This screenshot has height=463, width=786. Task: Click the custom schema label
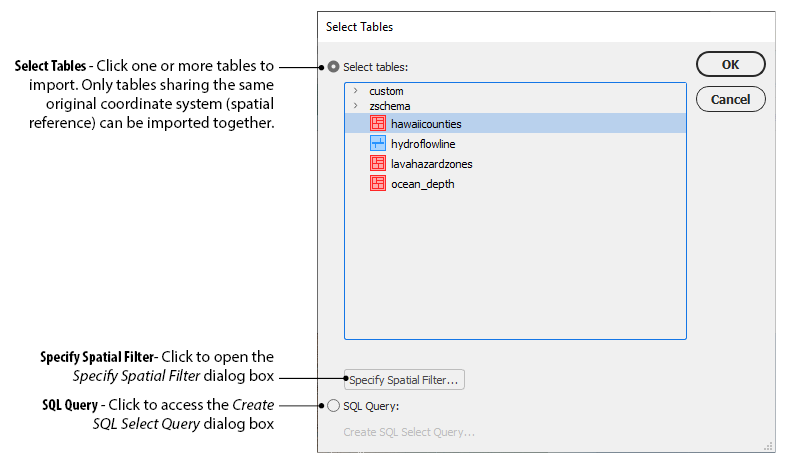click(x=386, y=91)
